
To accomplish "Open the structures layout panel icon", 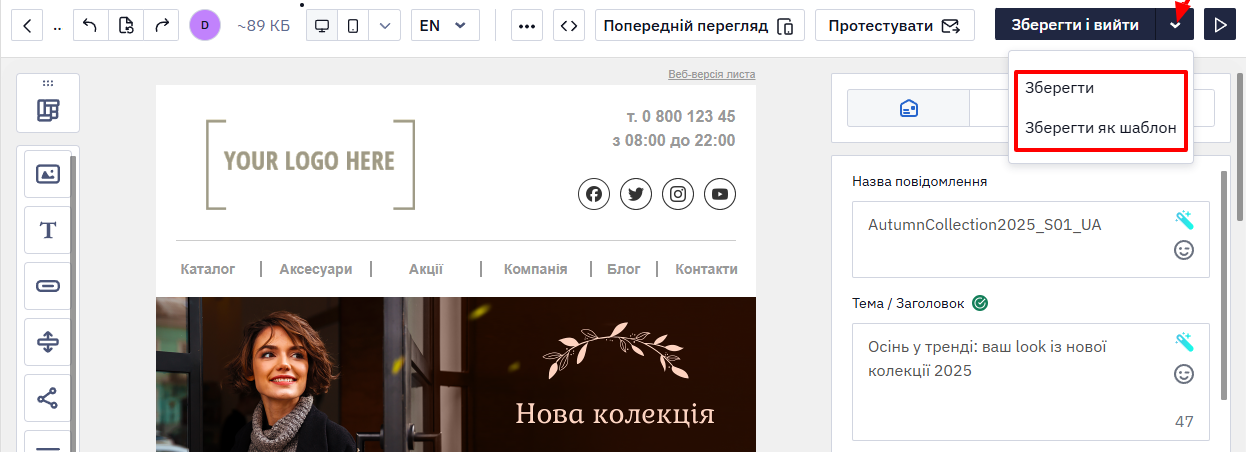I will pyautogui.click(x=48, y=110).
